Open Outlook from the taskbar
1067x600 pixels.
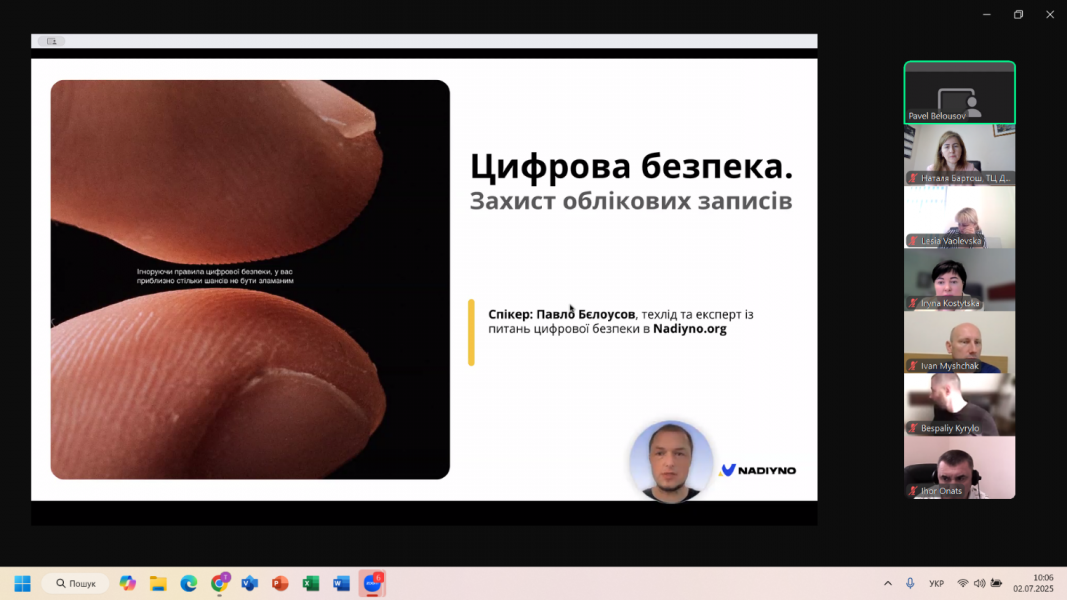click(x=250, y=583)
